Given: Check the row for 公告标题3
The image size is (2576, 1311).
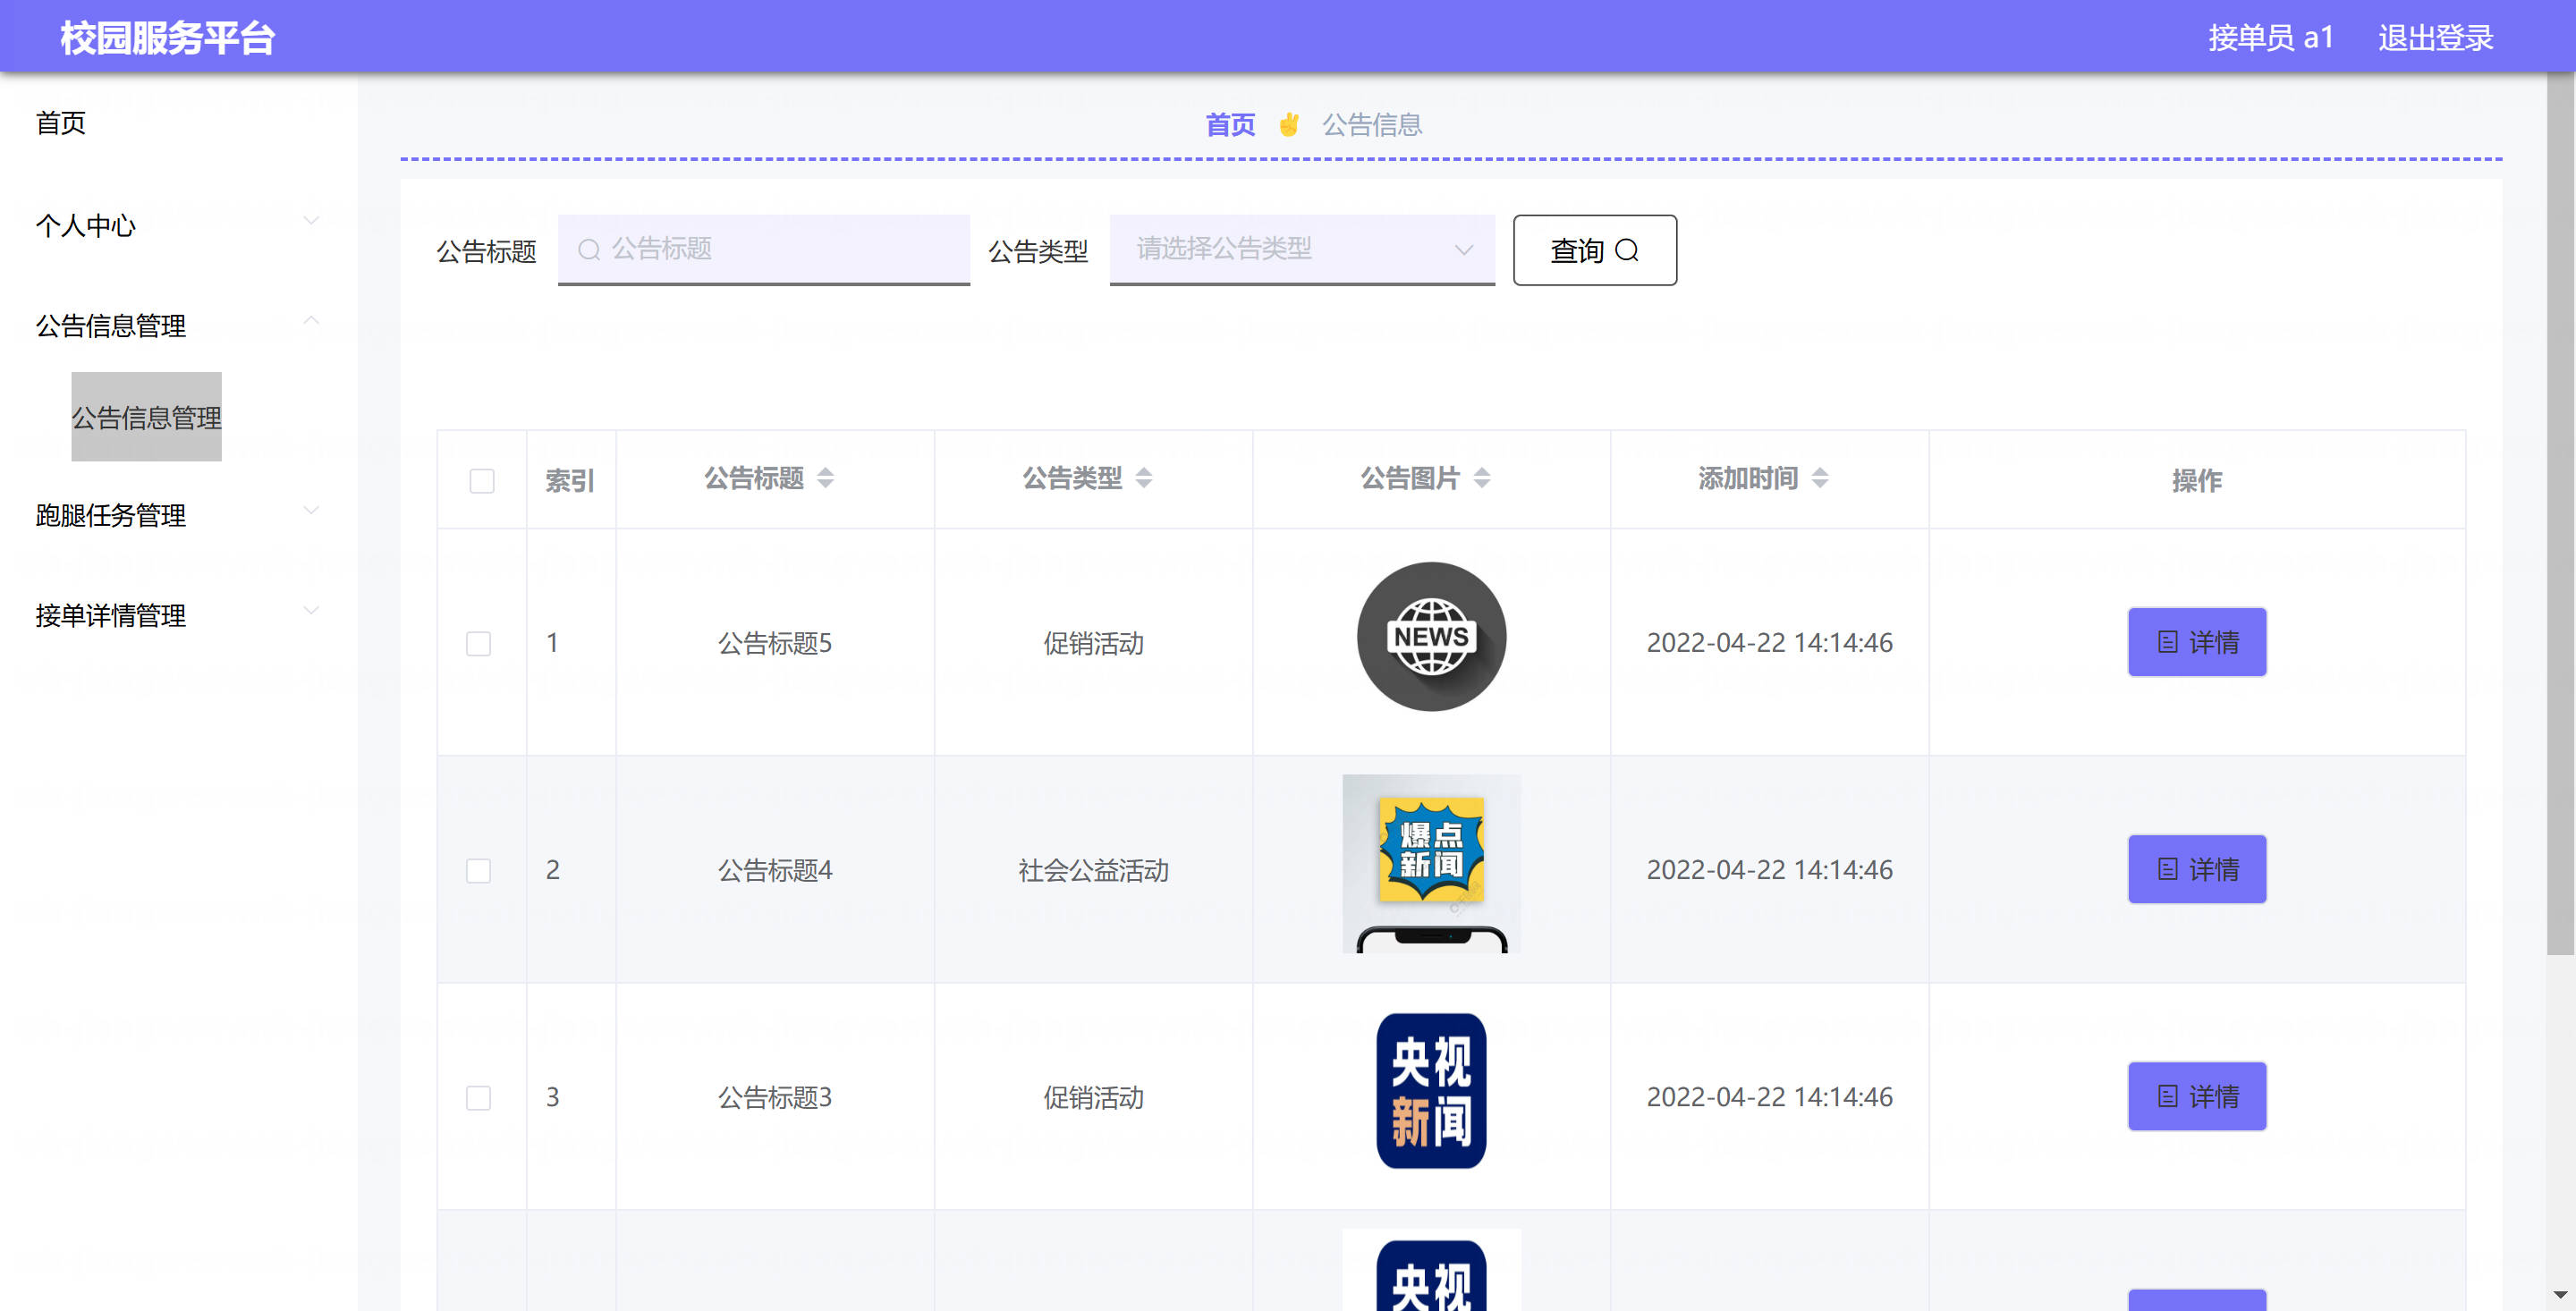Looking at the screenshot, I should [478, 1097].
